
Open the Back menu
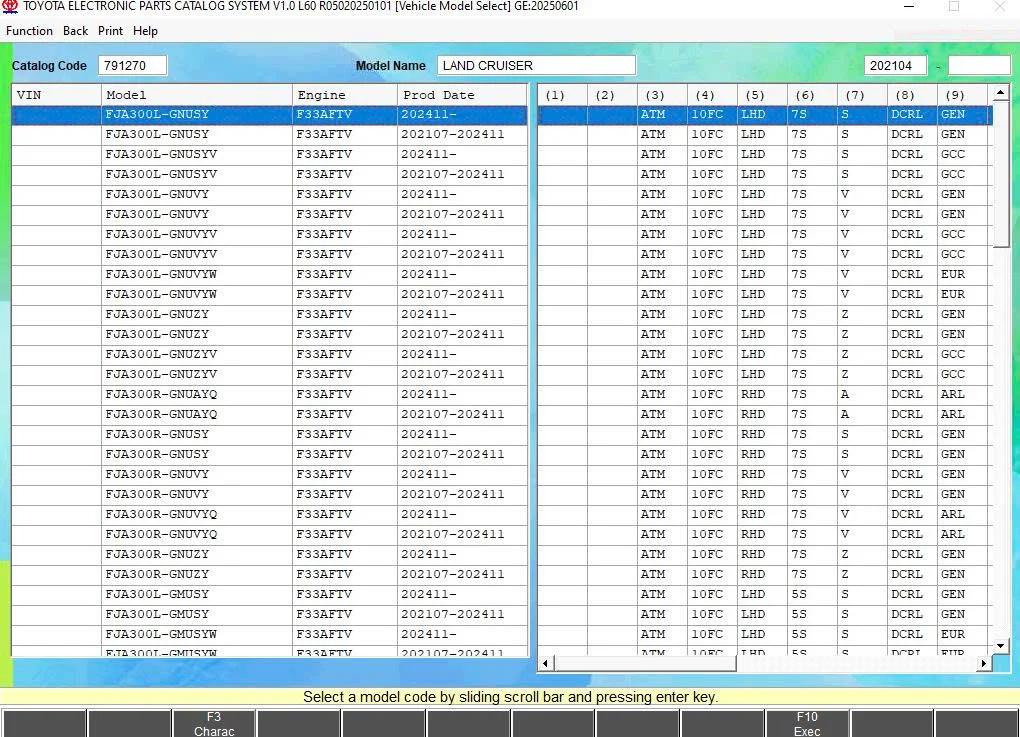point(75,31)
